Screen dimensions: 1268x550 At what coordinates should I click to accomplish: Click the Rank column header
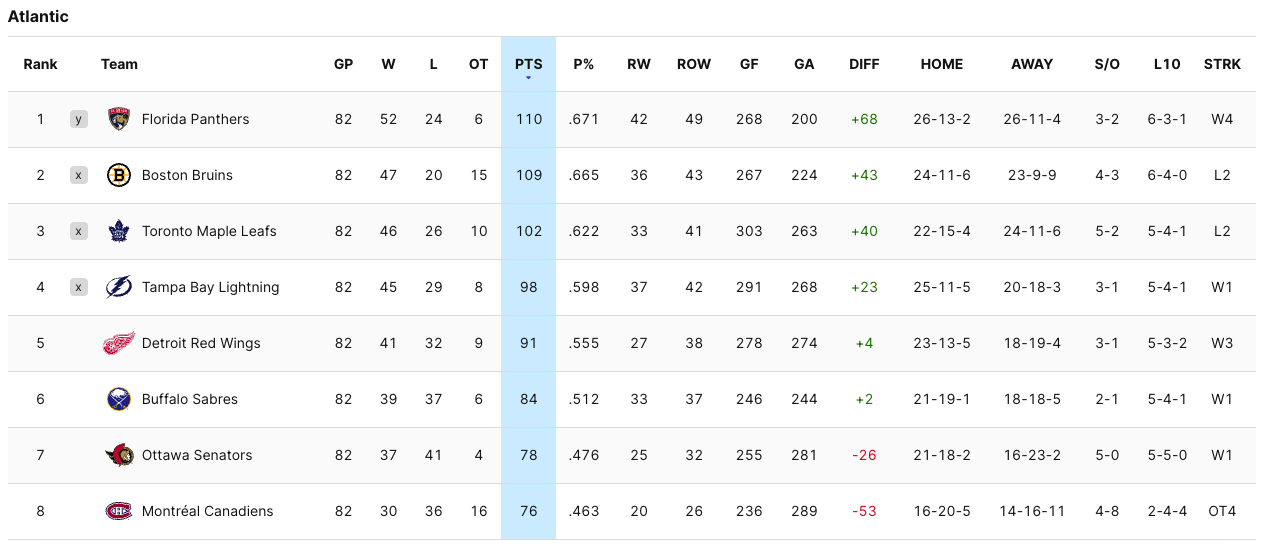click(40, 64)
